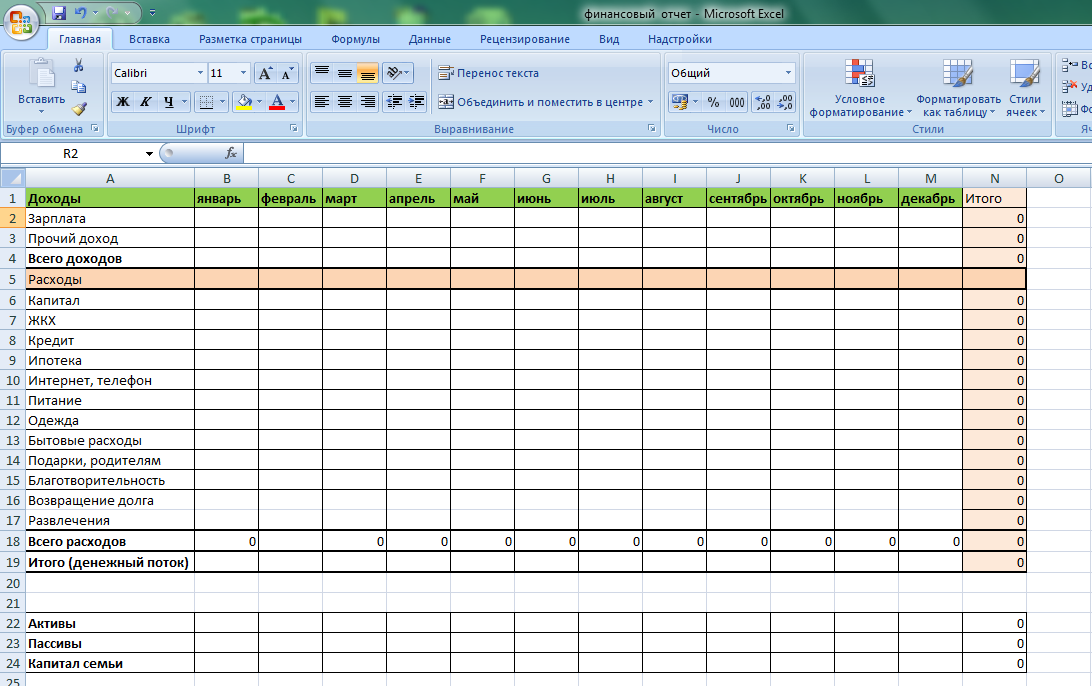Apply red font color A
Viewport: 1092px width, 686px height.
click(277, 102)
